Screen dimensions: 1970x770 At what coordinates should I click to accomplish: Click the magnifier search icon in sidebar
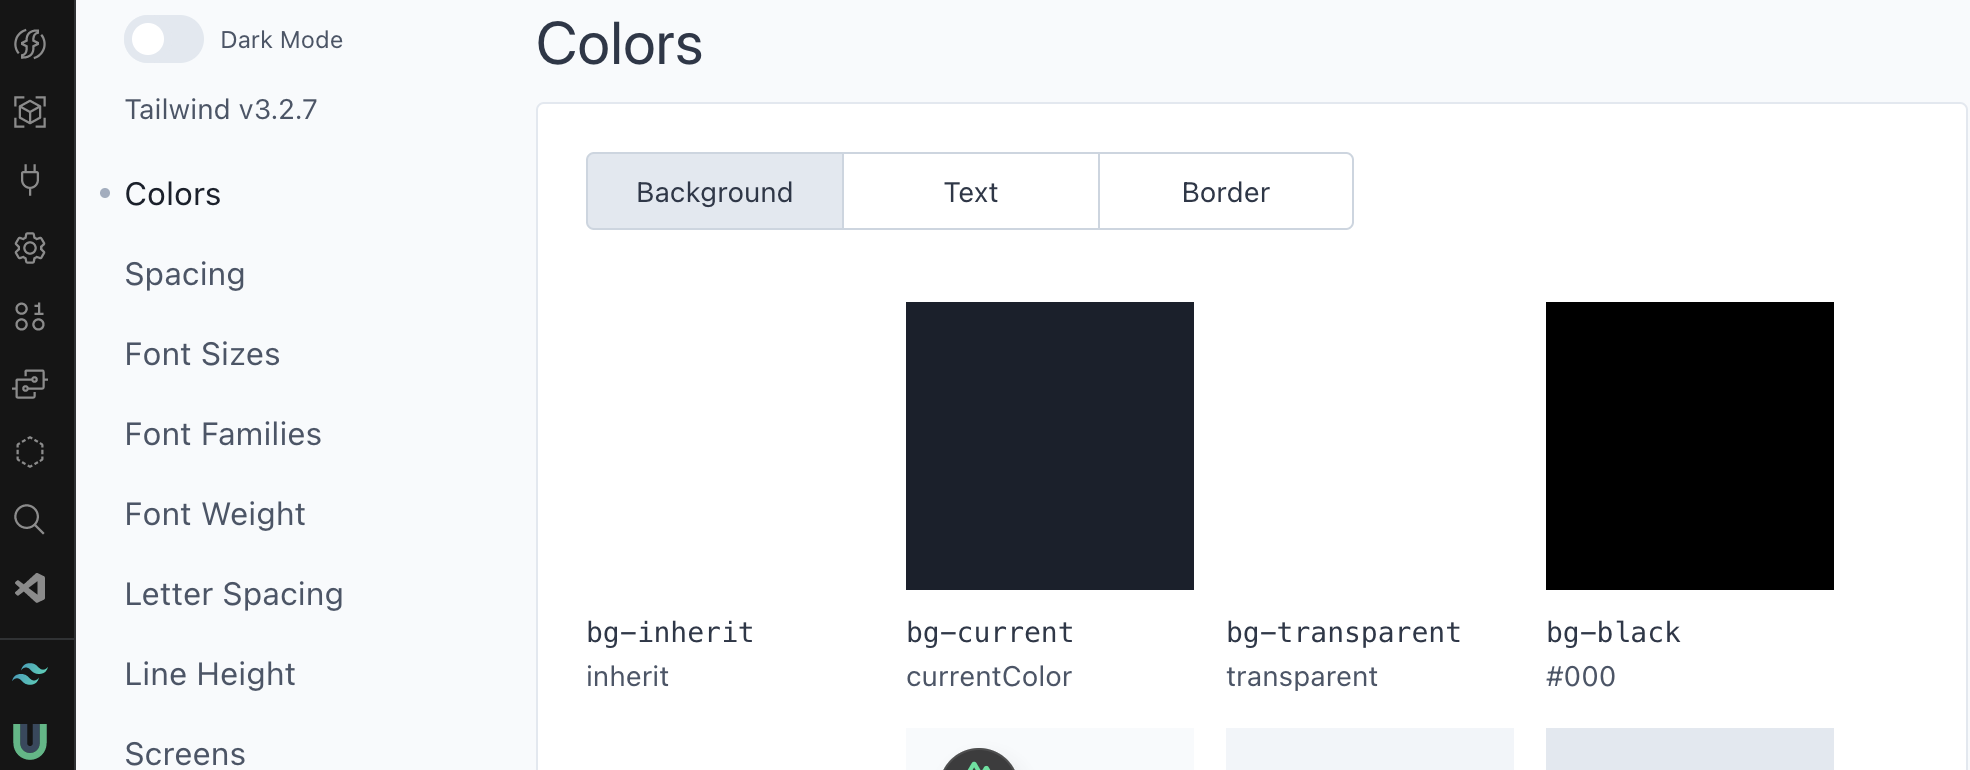30,520
